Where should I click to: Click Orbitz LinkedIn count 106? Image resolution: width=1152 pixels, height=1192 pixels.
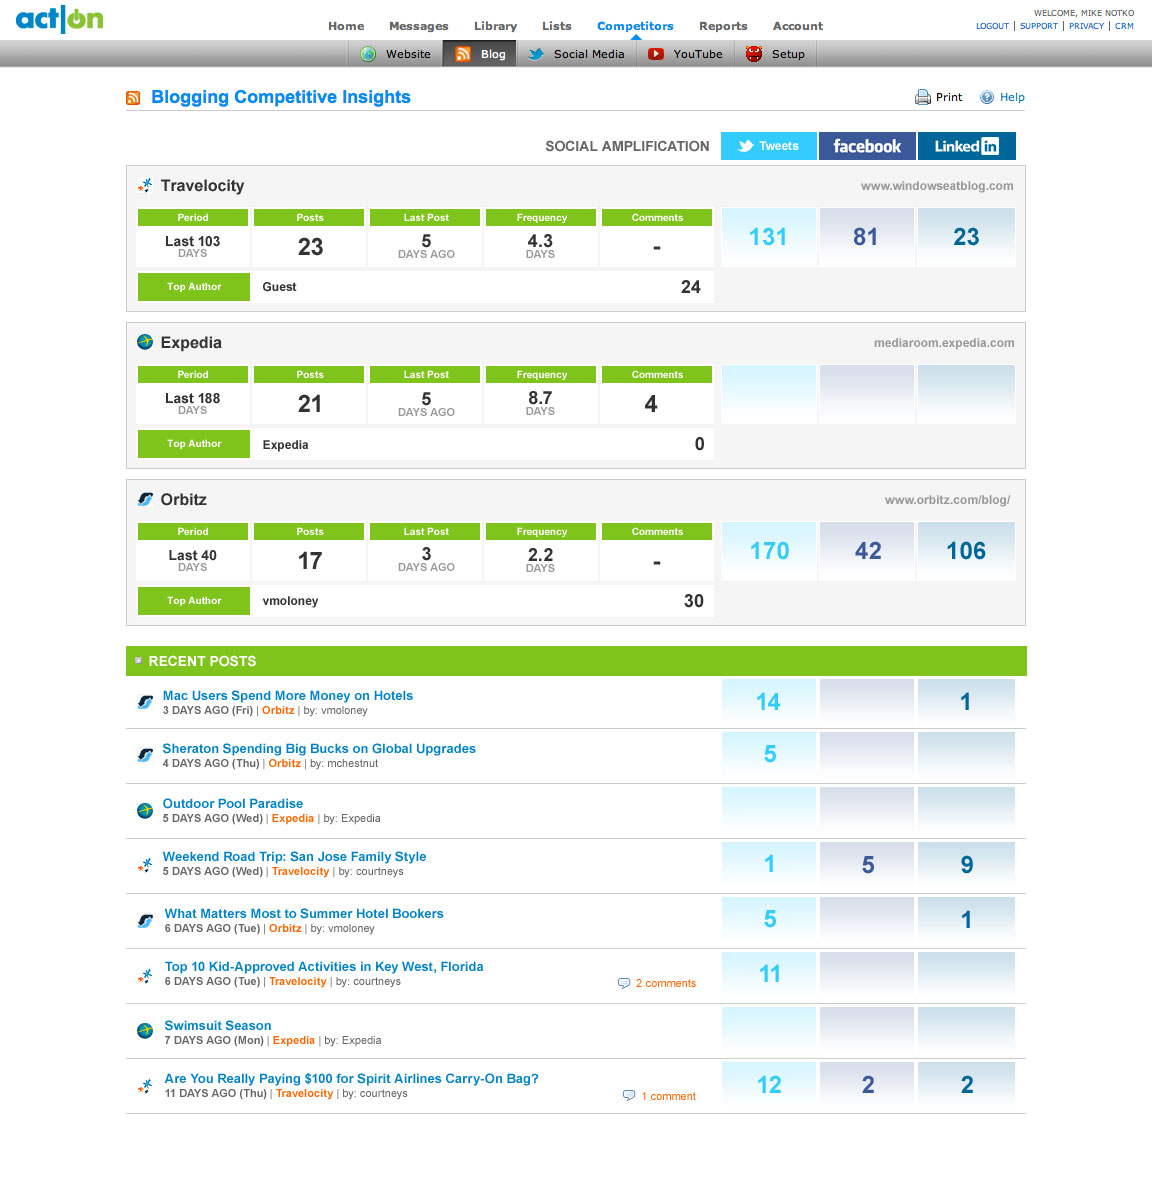pos(966,551)
